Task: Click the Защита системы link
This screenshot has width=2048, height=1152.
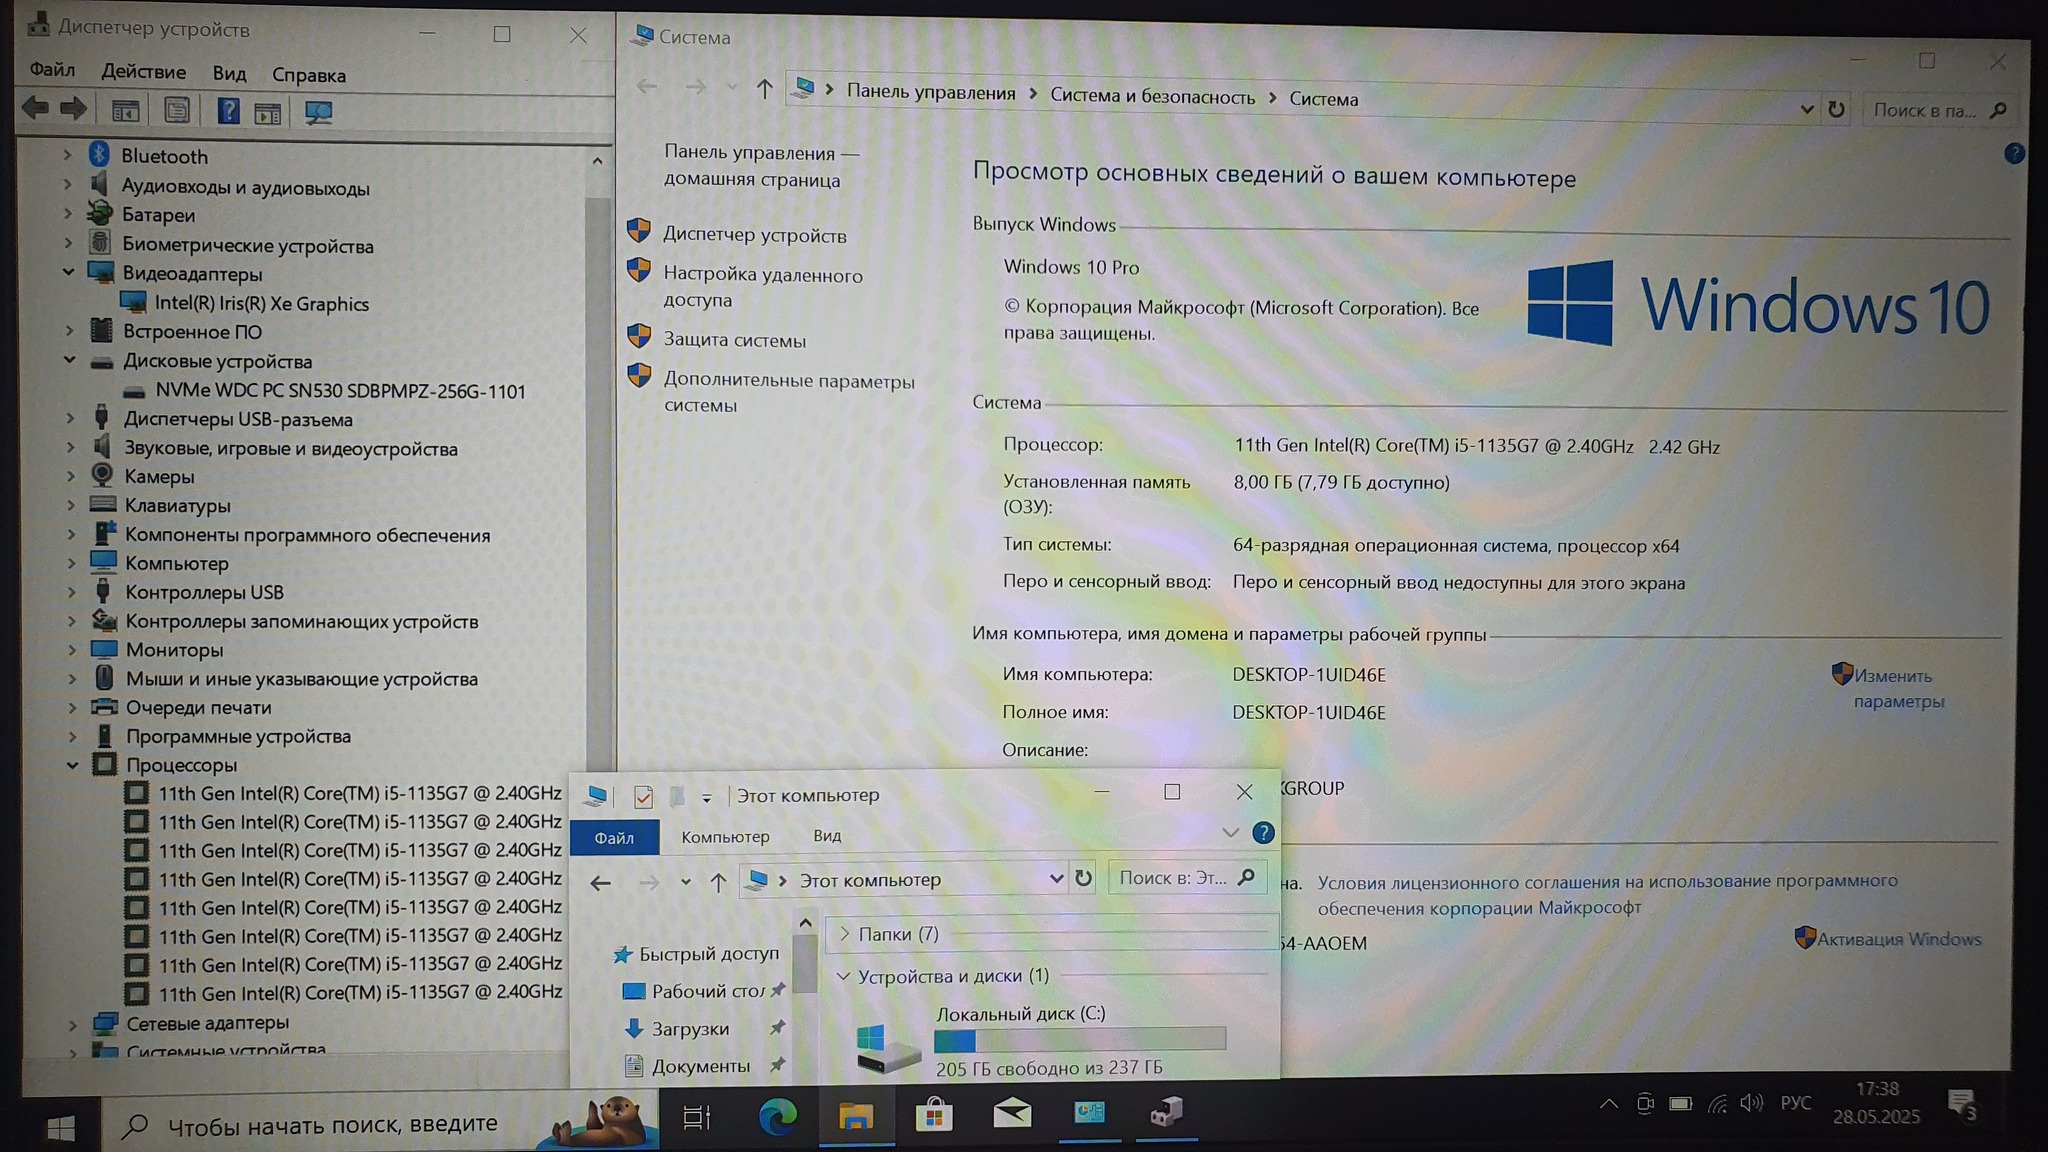Action: (x=734, y=340)
